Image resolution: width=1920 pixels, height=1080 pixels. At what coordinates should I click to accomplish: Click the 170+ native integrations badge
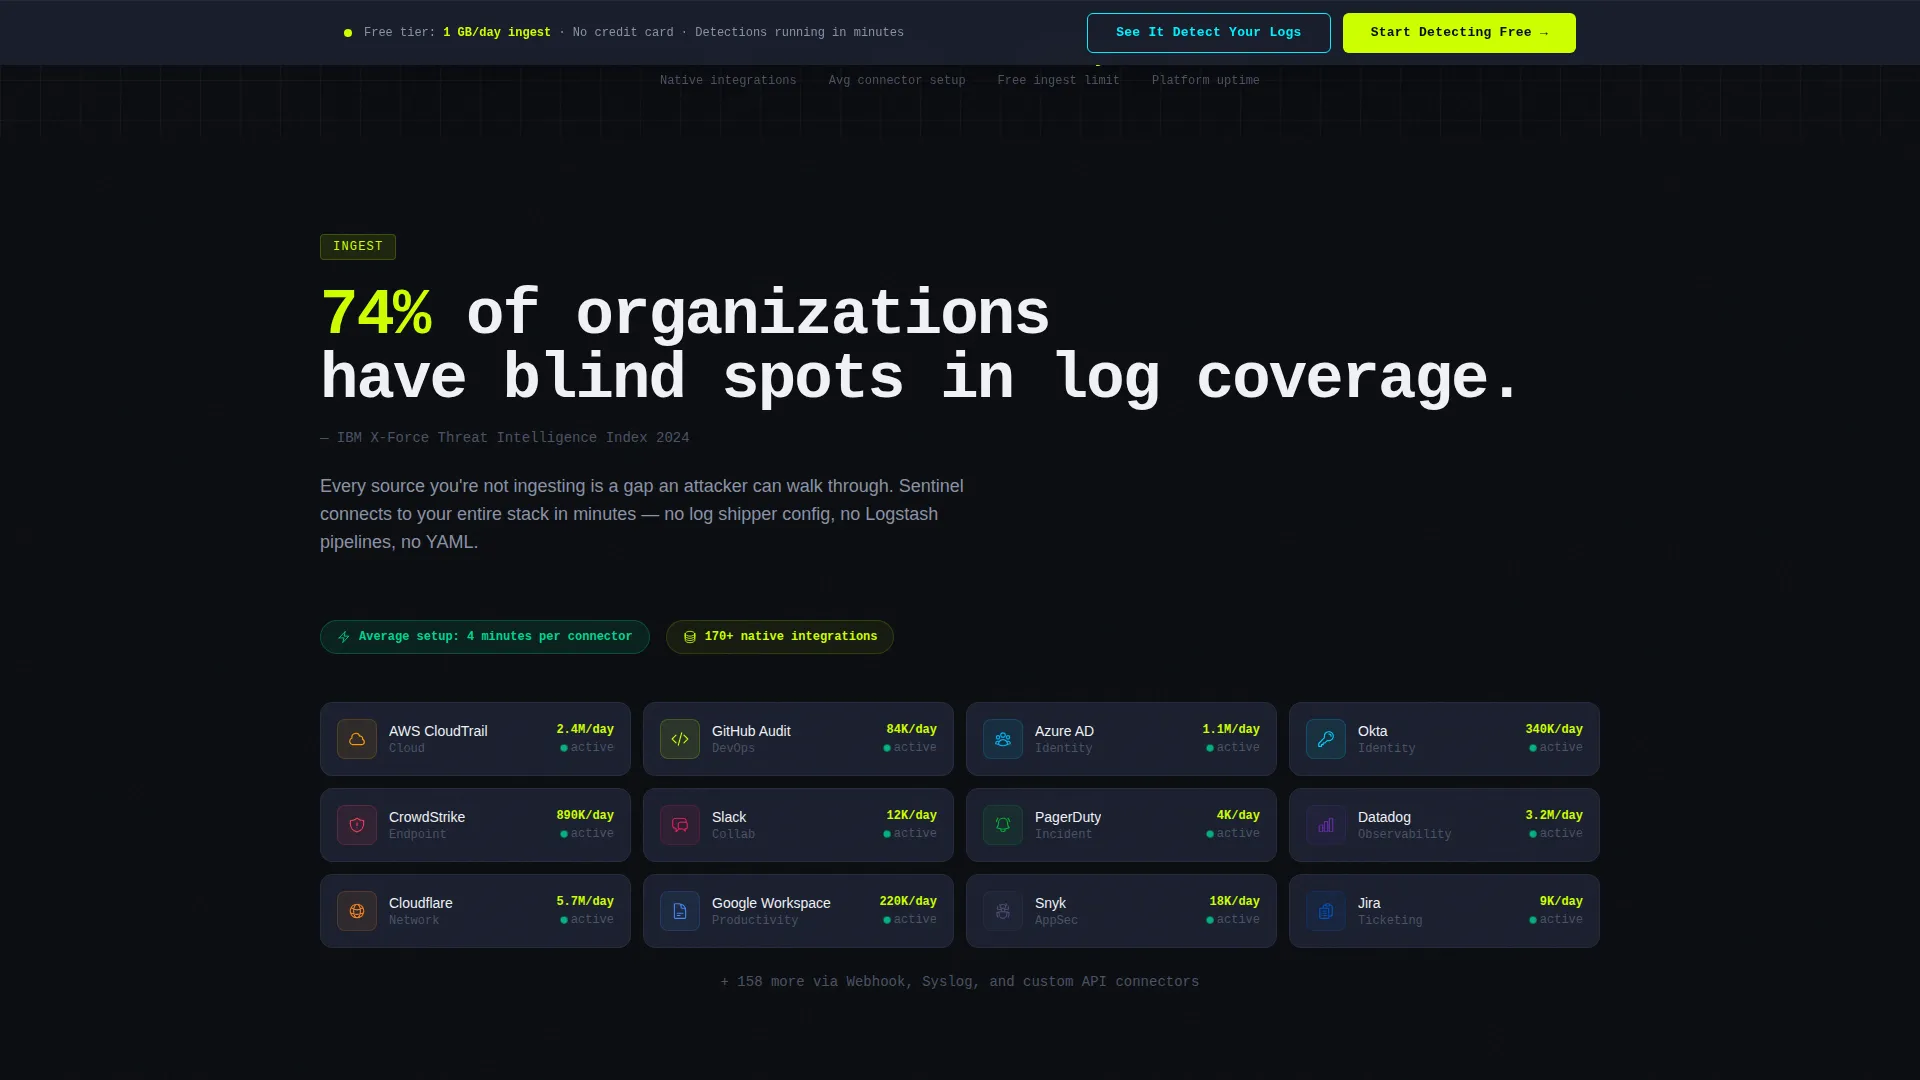pyautogui.click(x=780, y=637)
